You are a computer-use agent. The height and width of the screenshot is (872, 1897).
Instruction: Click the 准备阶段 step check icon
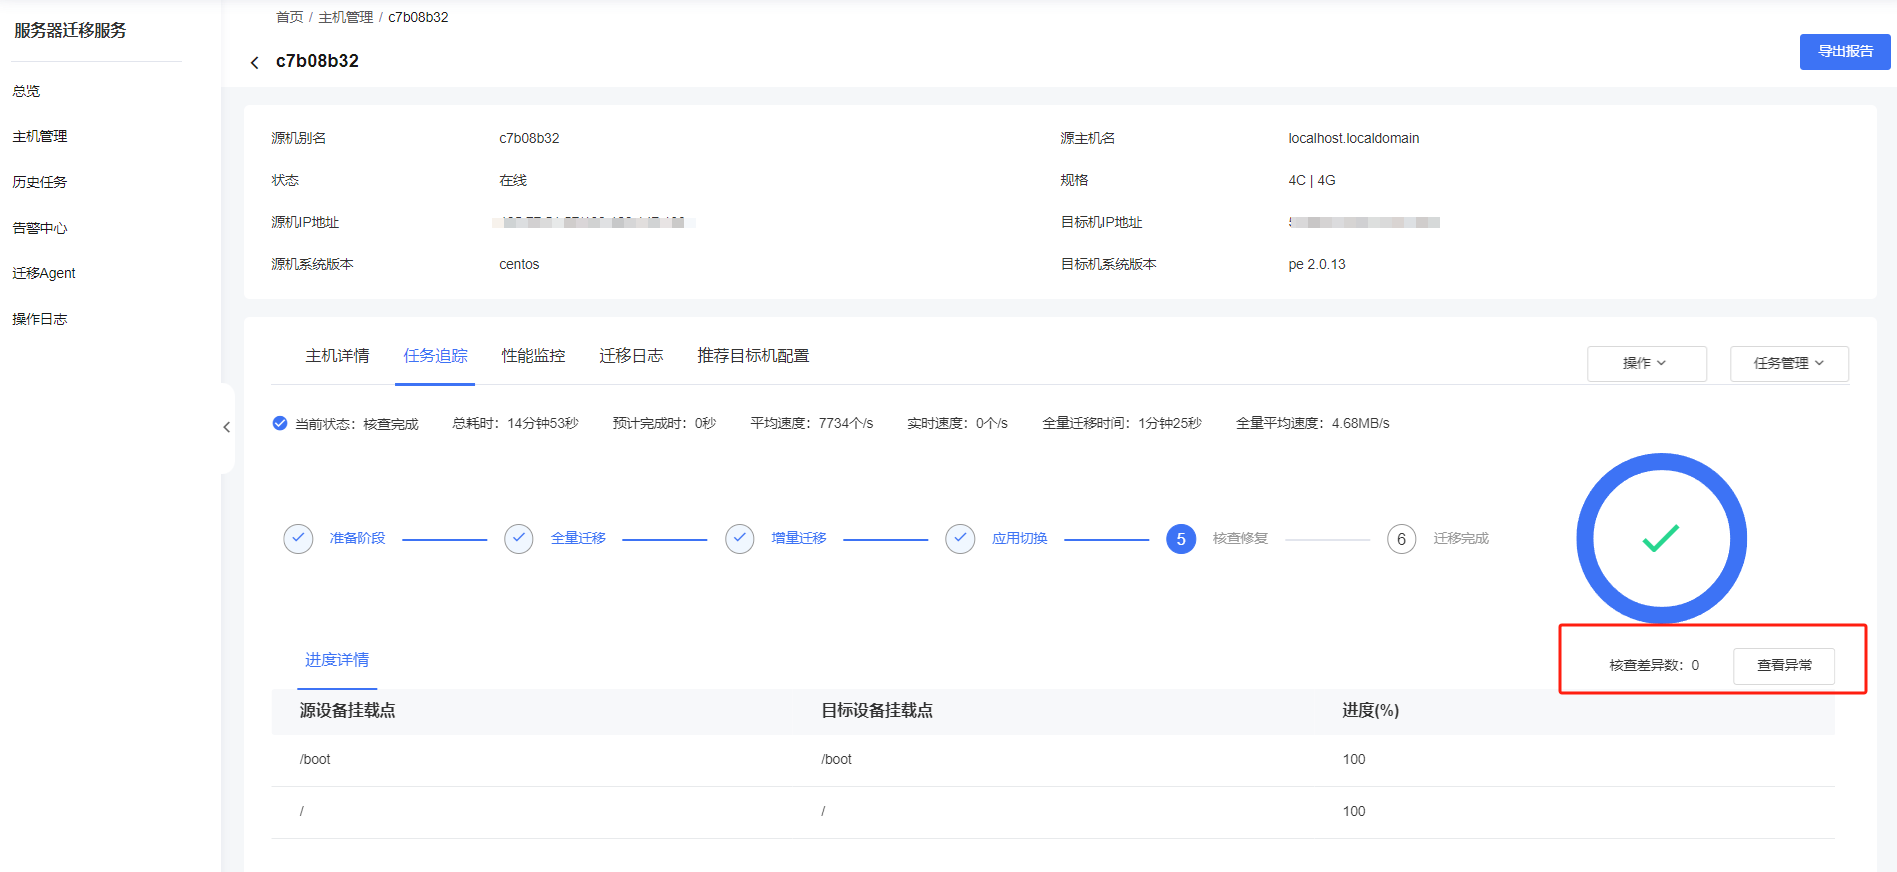(298, 538)
